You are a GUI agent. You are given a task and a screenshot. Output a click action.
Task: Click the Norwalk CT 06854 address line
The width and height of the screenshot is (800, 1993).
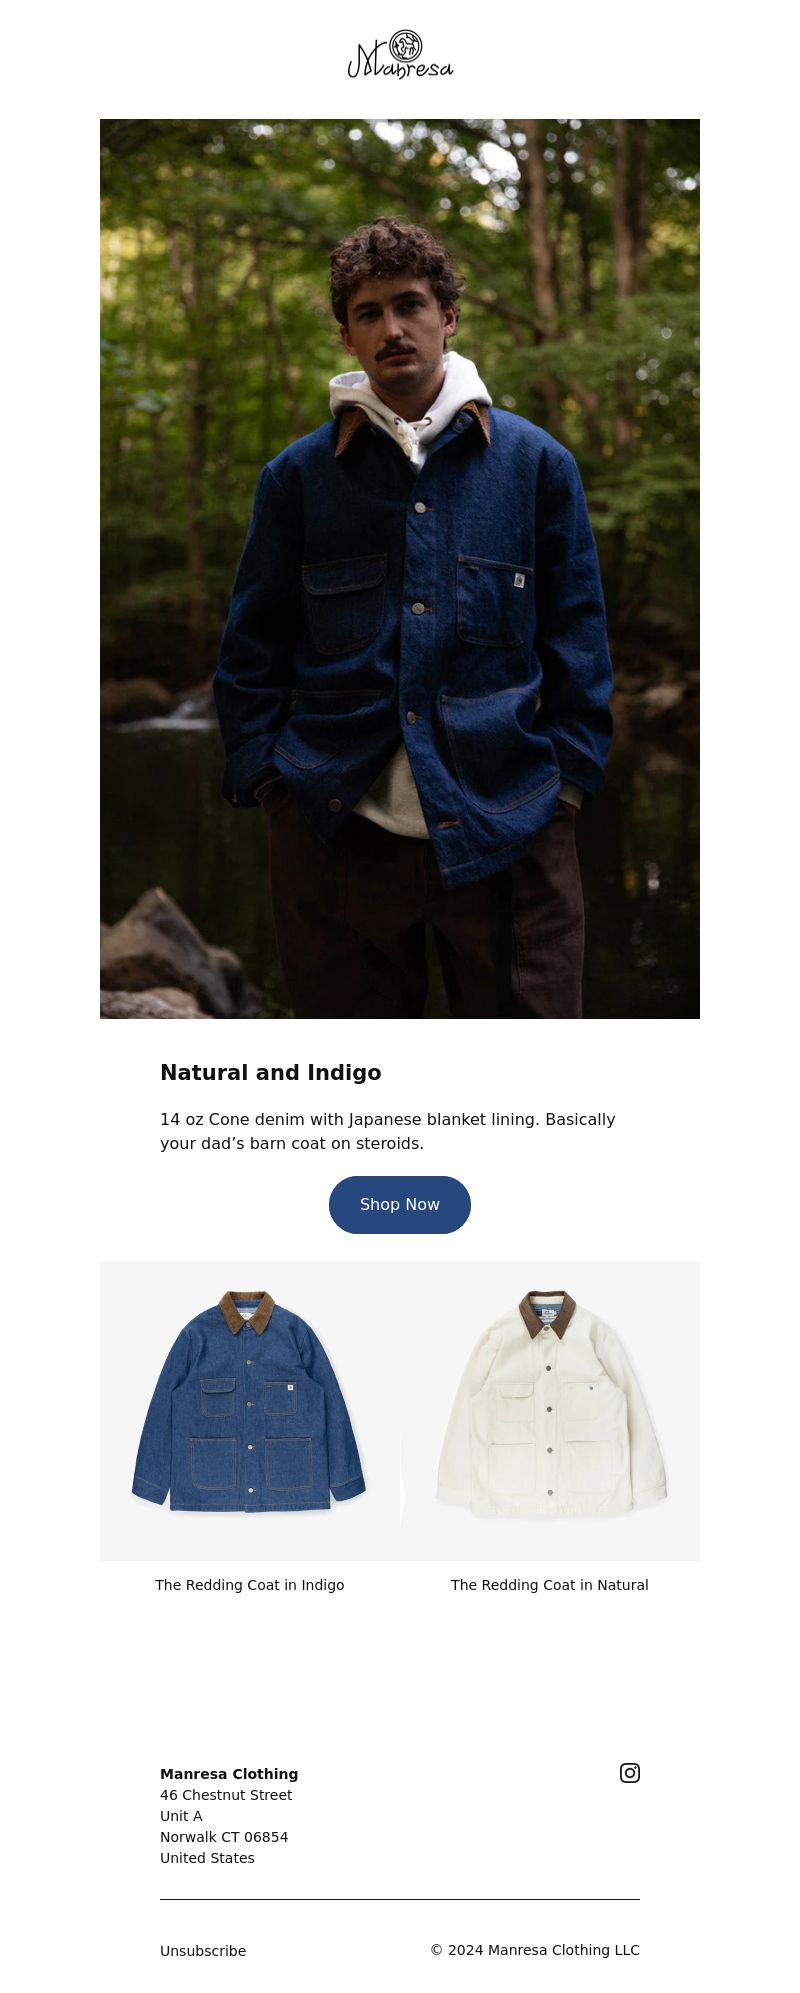coord(224,1837)
